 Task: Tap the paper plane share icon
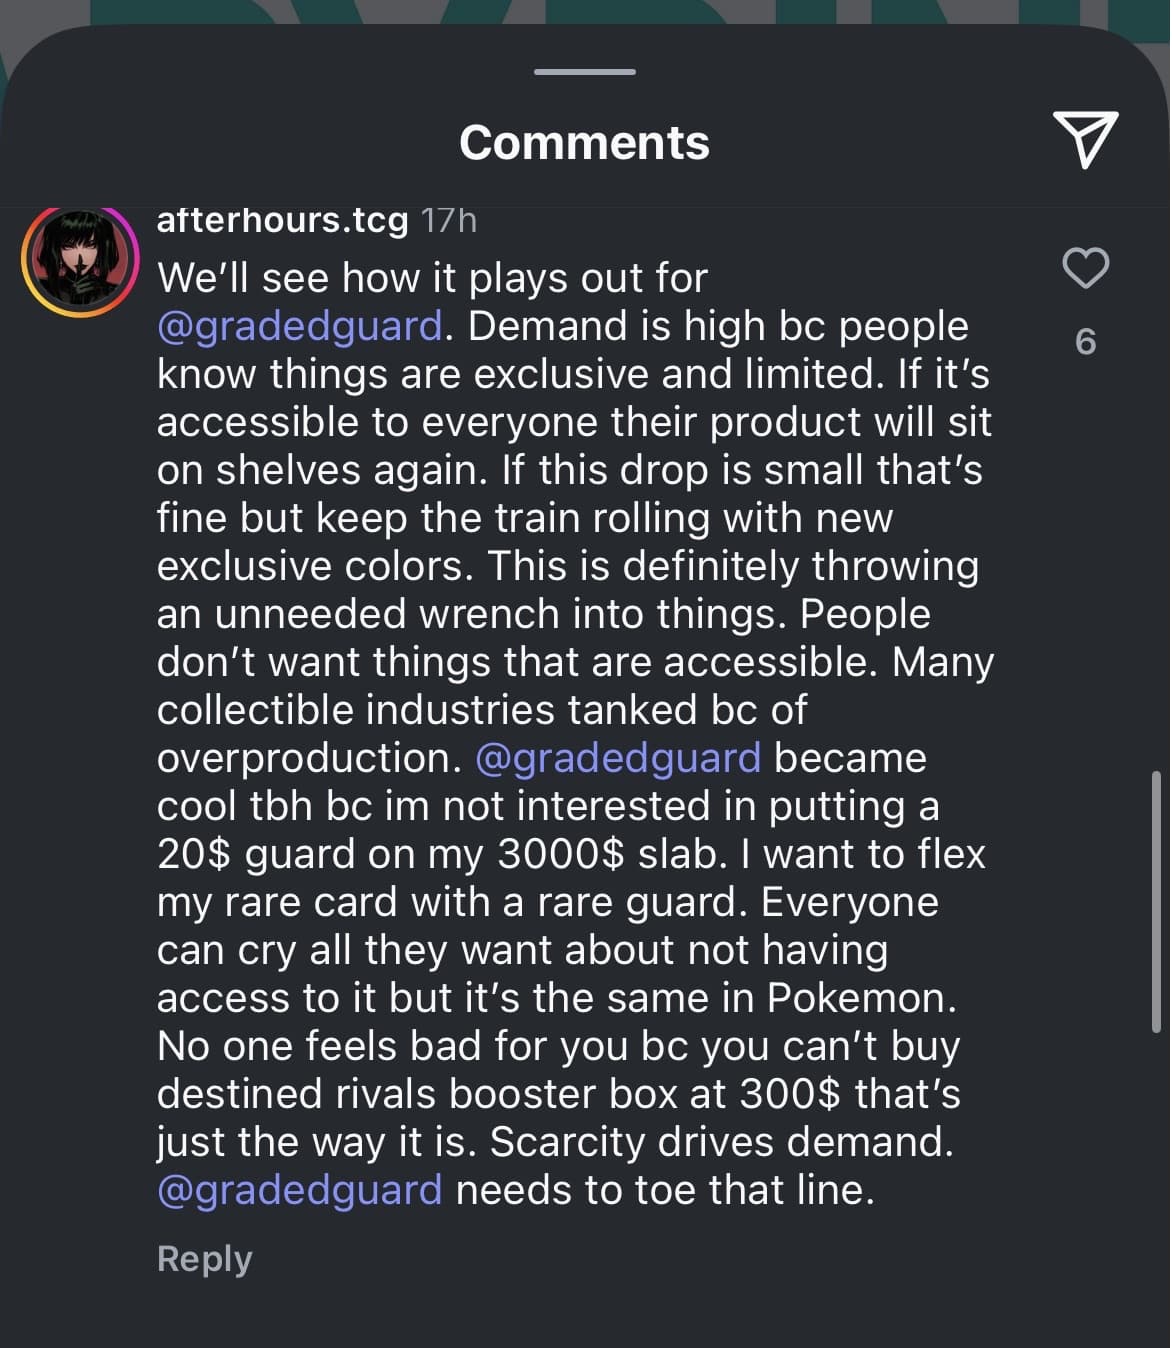[x=1085, y=140]
